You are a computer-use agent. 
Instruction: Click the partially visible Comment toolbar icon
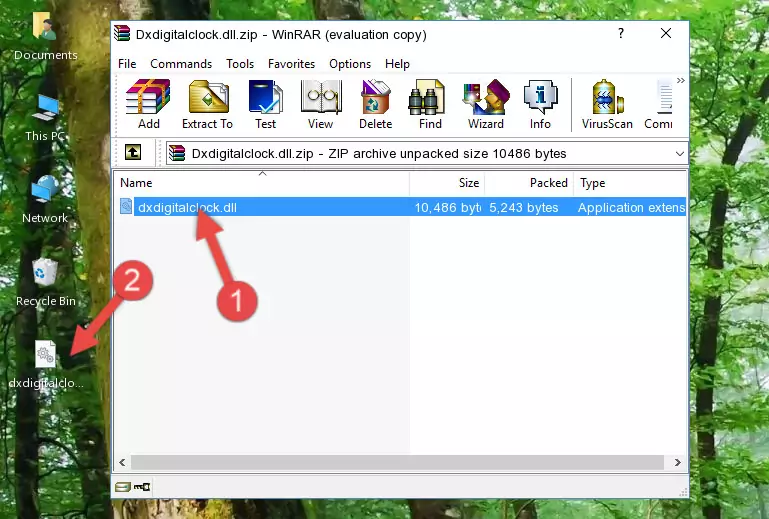[659, 104]
